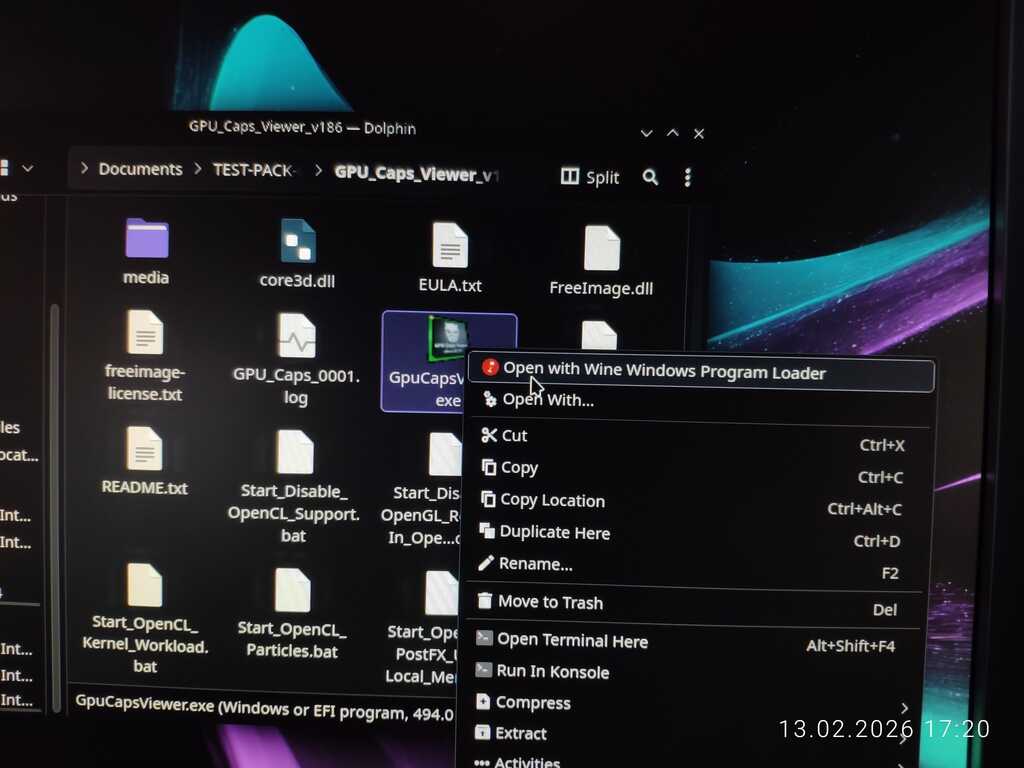Choose Open Terminal Here entry
The height and width of the screenshot is (768, 1024).
(x=573, y=641)
